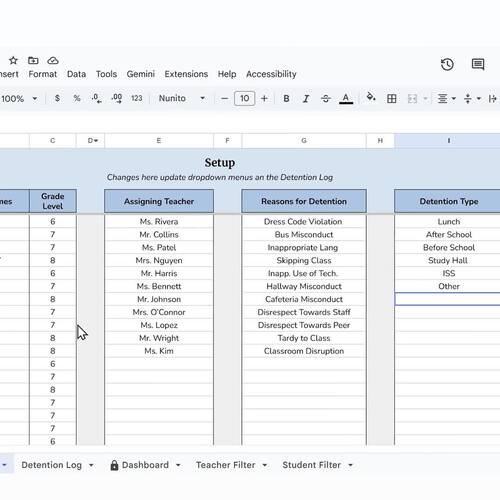
Task: Select the Skipping Class cell
Action: click(304, 260)
